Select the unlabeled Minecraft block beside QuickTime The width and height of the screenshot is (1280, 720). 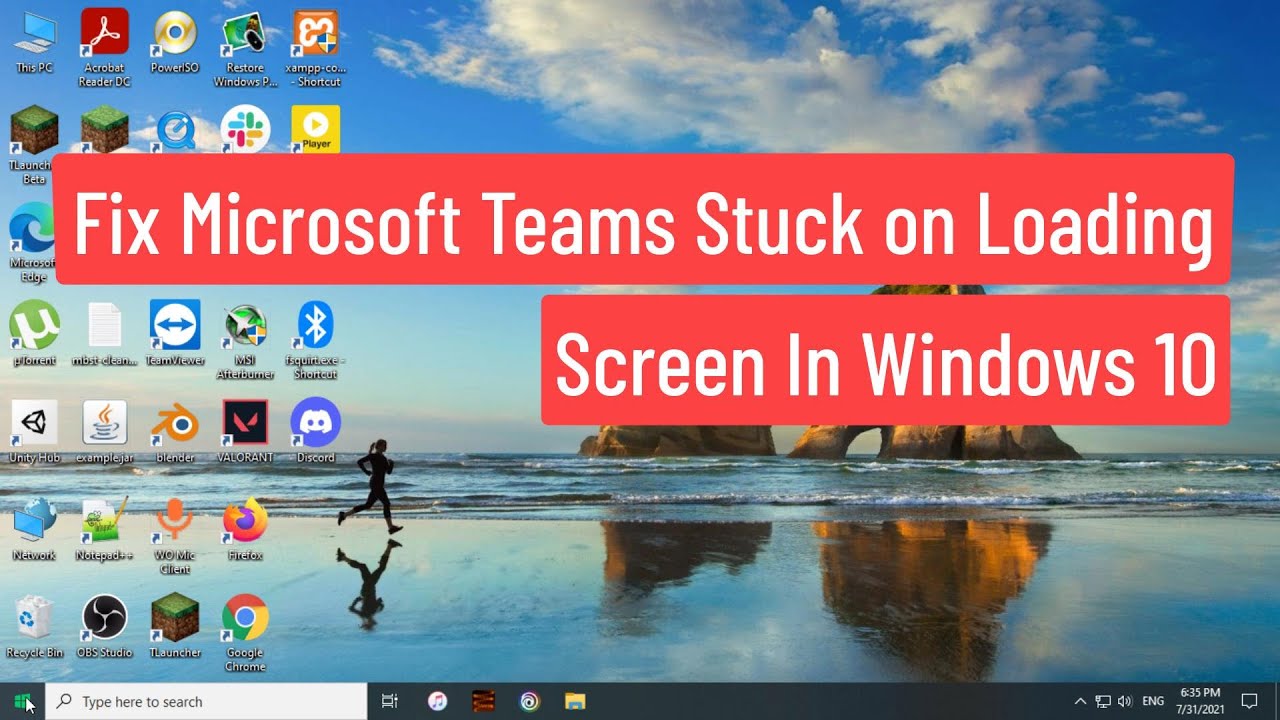(105, 130)
